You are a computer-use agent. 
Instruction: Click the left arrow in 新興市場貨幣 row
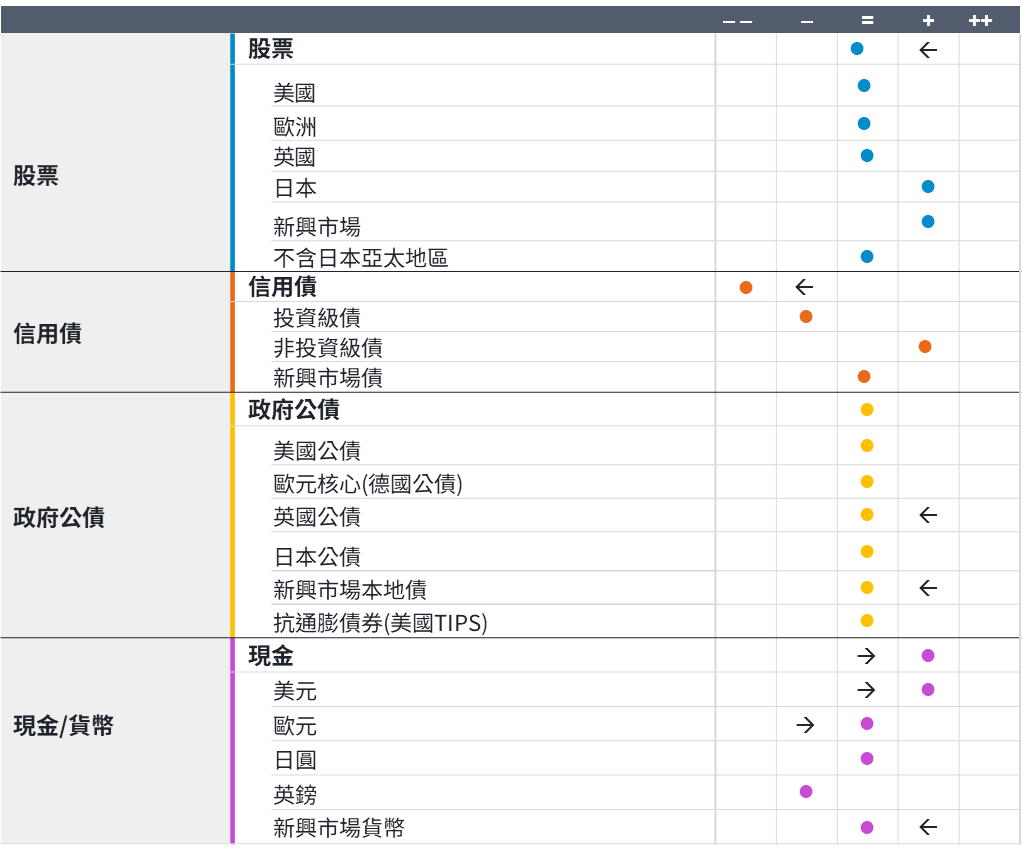(927, 827)
